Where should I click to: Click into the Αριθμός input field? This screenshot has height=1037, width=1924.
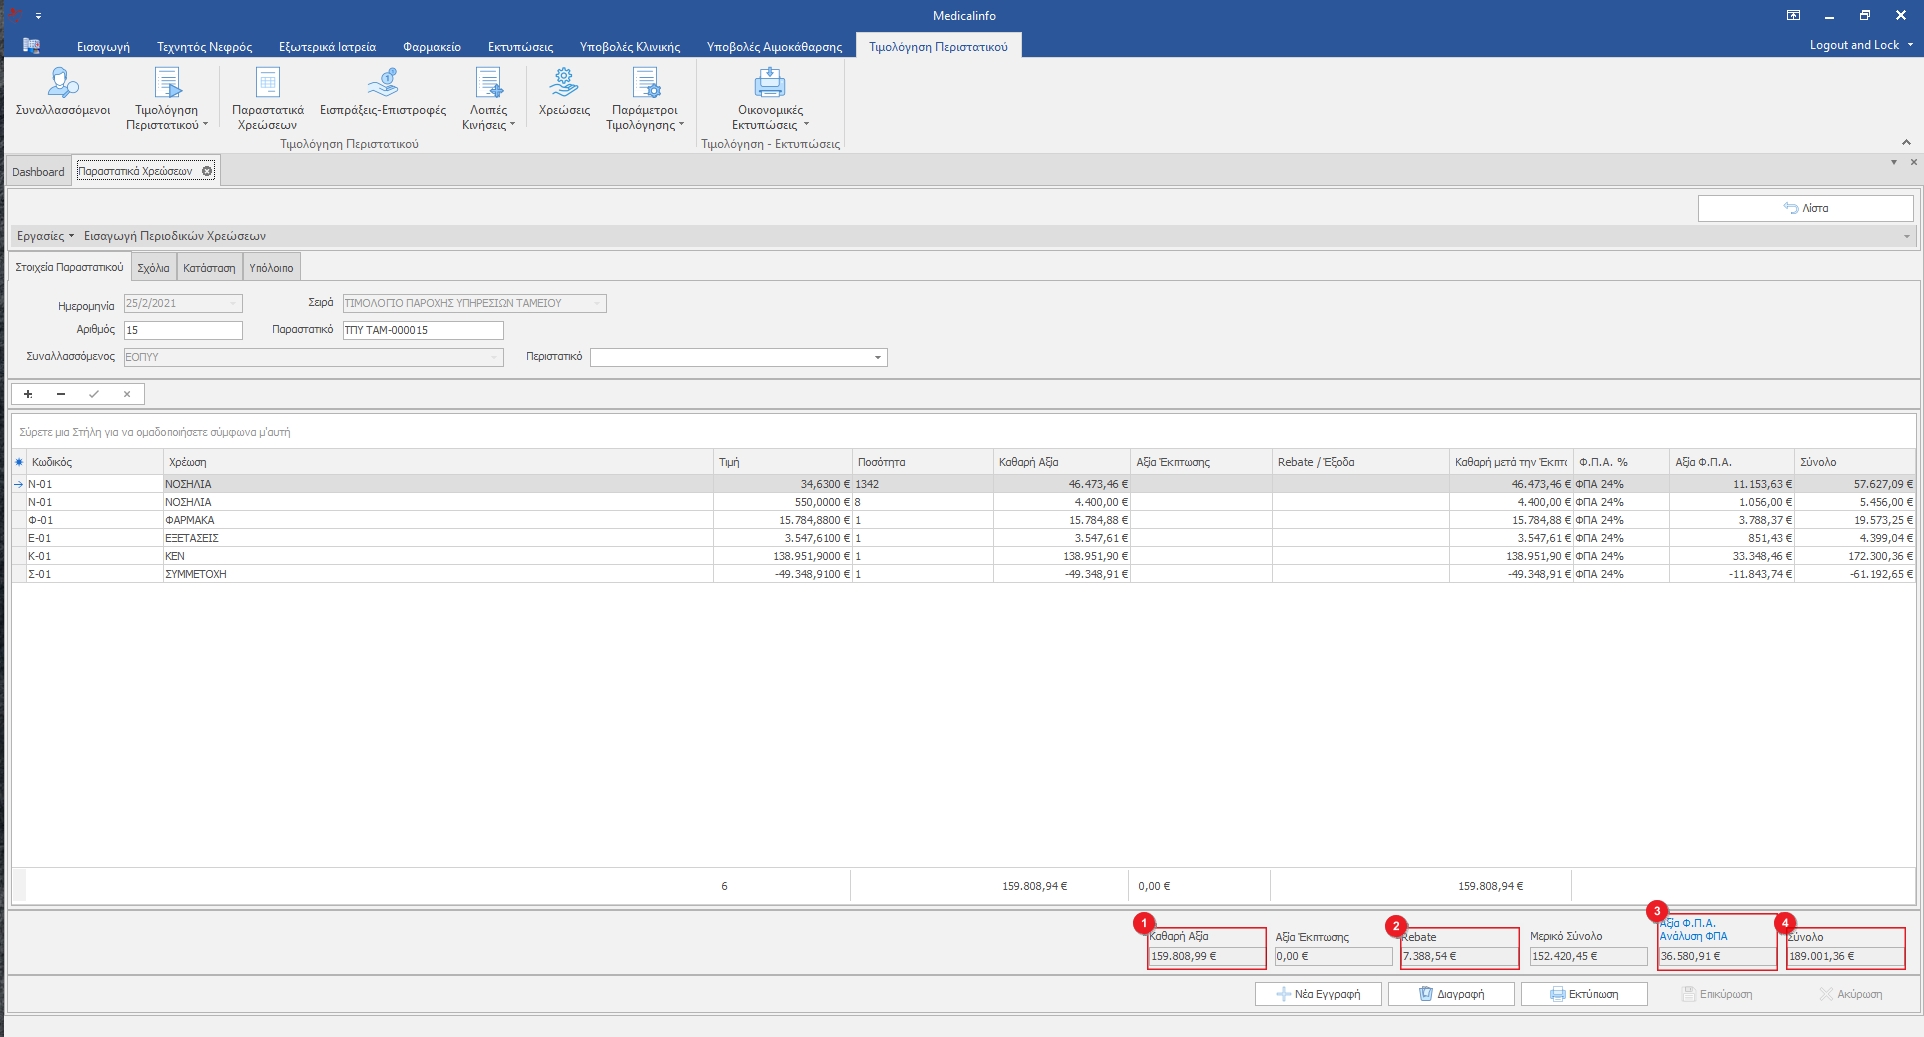pyautogui.click(x=183, y=330)
